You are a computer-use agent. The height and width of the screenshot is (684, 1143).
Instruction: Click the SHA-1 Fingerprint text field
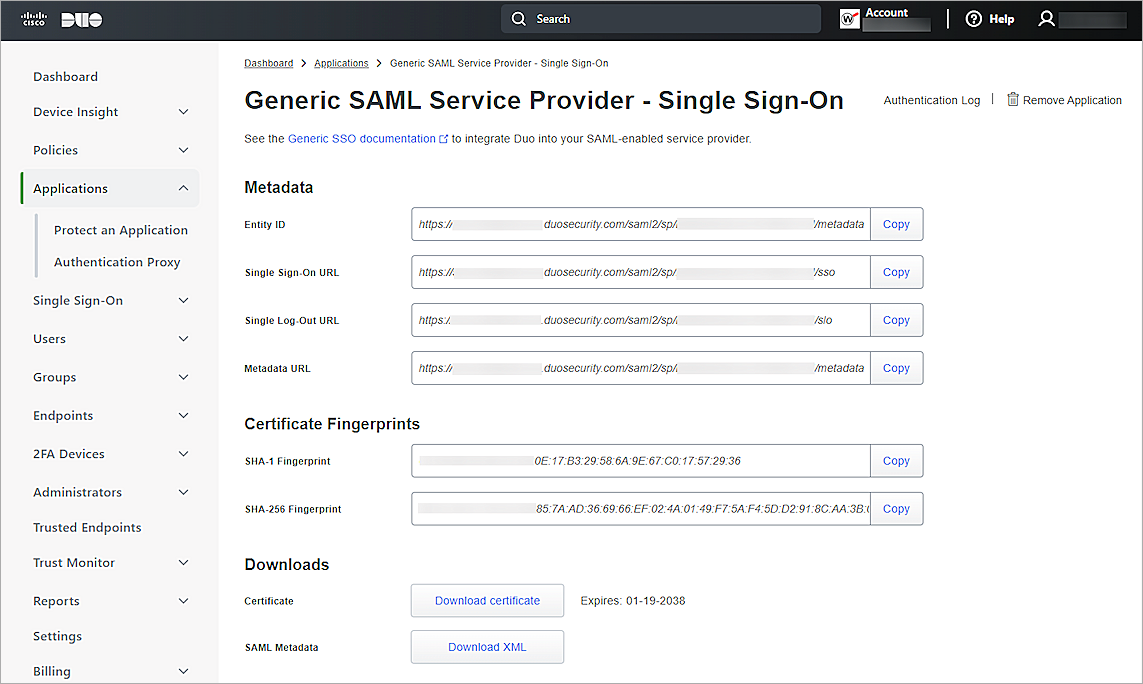click(x=640, y=461)
